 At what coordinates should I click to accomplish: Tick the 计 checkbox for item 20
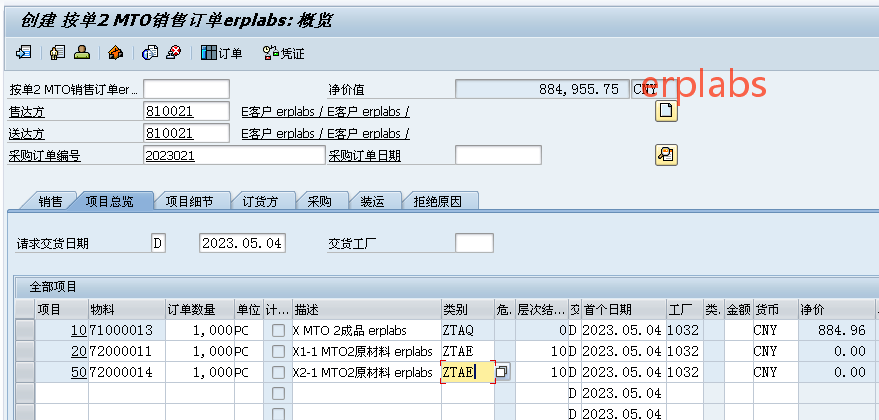(x=278, y=352)
